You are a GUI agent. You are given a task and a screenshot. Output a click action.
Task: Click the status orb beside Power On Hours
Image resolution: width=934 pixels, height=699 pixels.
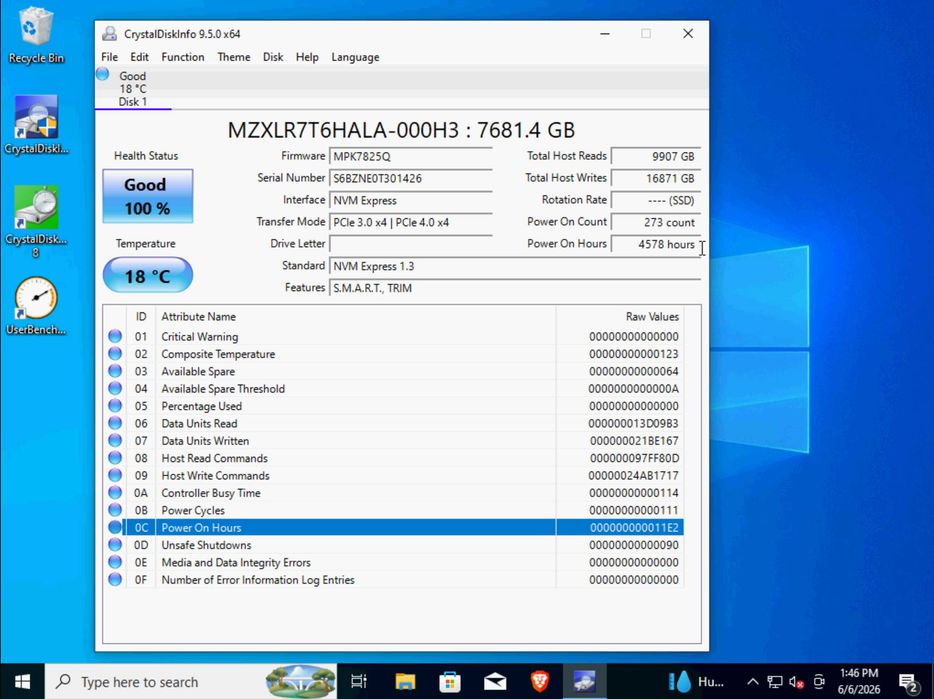coord(115,527)
